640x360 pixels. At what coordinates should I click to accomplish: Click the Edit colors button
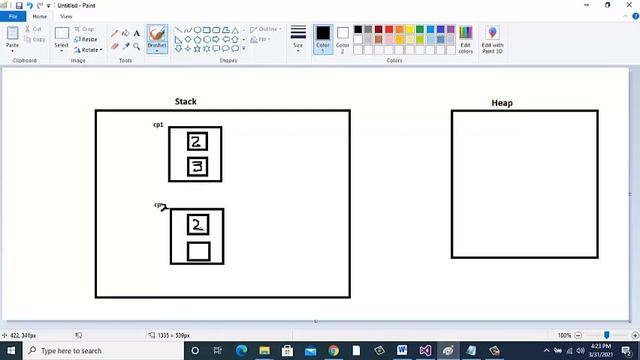tap(466, 40)
